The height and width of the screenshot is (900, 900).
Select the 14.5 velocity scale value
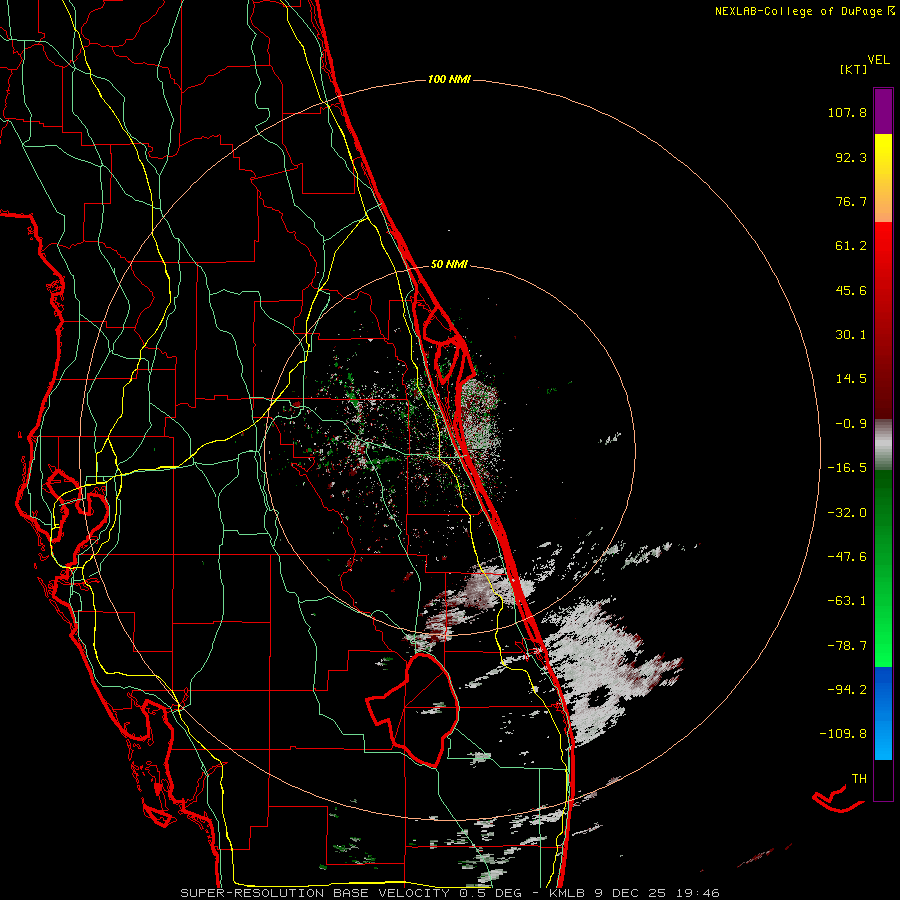point(851,379)
